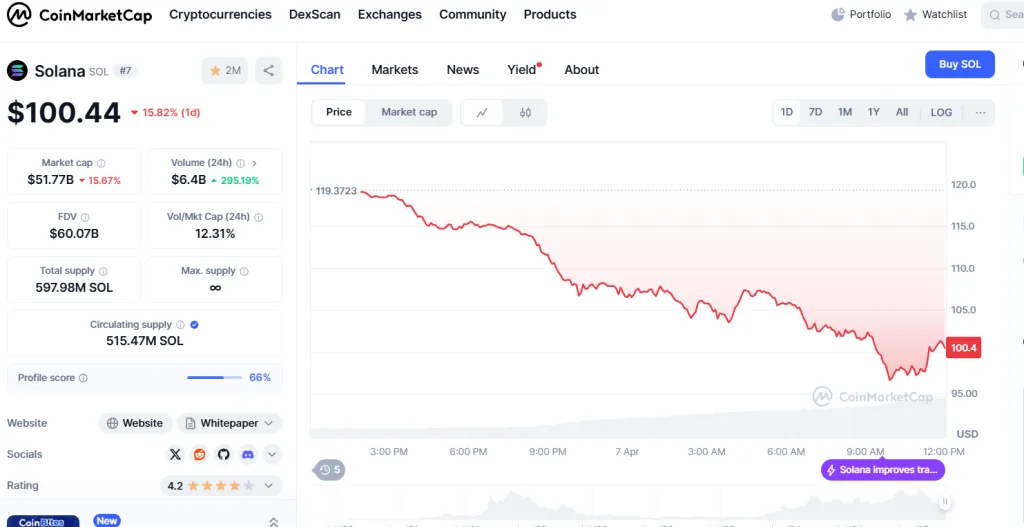The width and height of the screenshot is (1024, 527).
Task: Switch to the candlestick chart icon
Action: pyautogui.click(x=525, y=112)
